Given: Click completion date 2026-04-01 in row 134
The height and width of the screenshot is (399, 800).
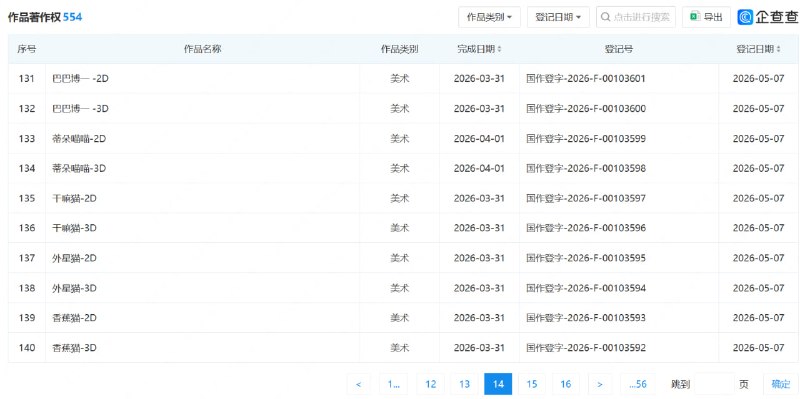Looking at the screenshot, I should pyautogui.click(x=479, y=168).
